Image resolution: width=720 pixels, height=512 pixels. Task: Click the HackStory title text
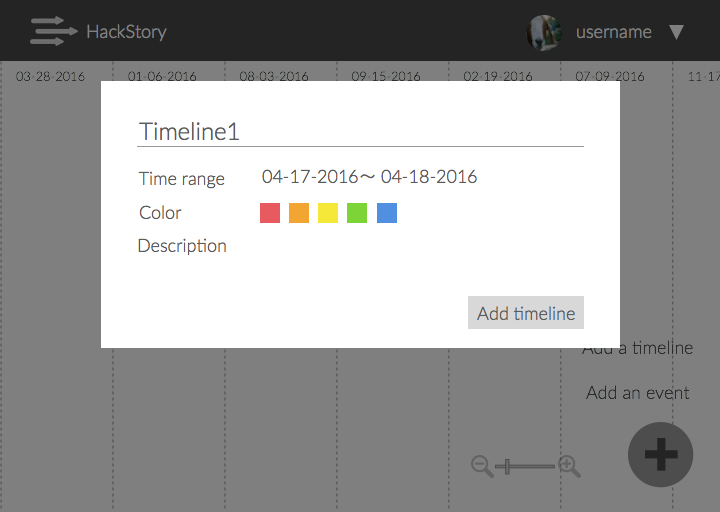126,32
